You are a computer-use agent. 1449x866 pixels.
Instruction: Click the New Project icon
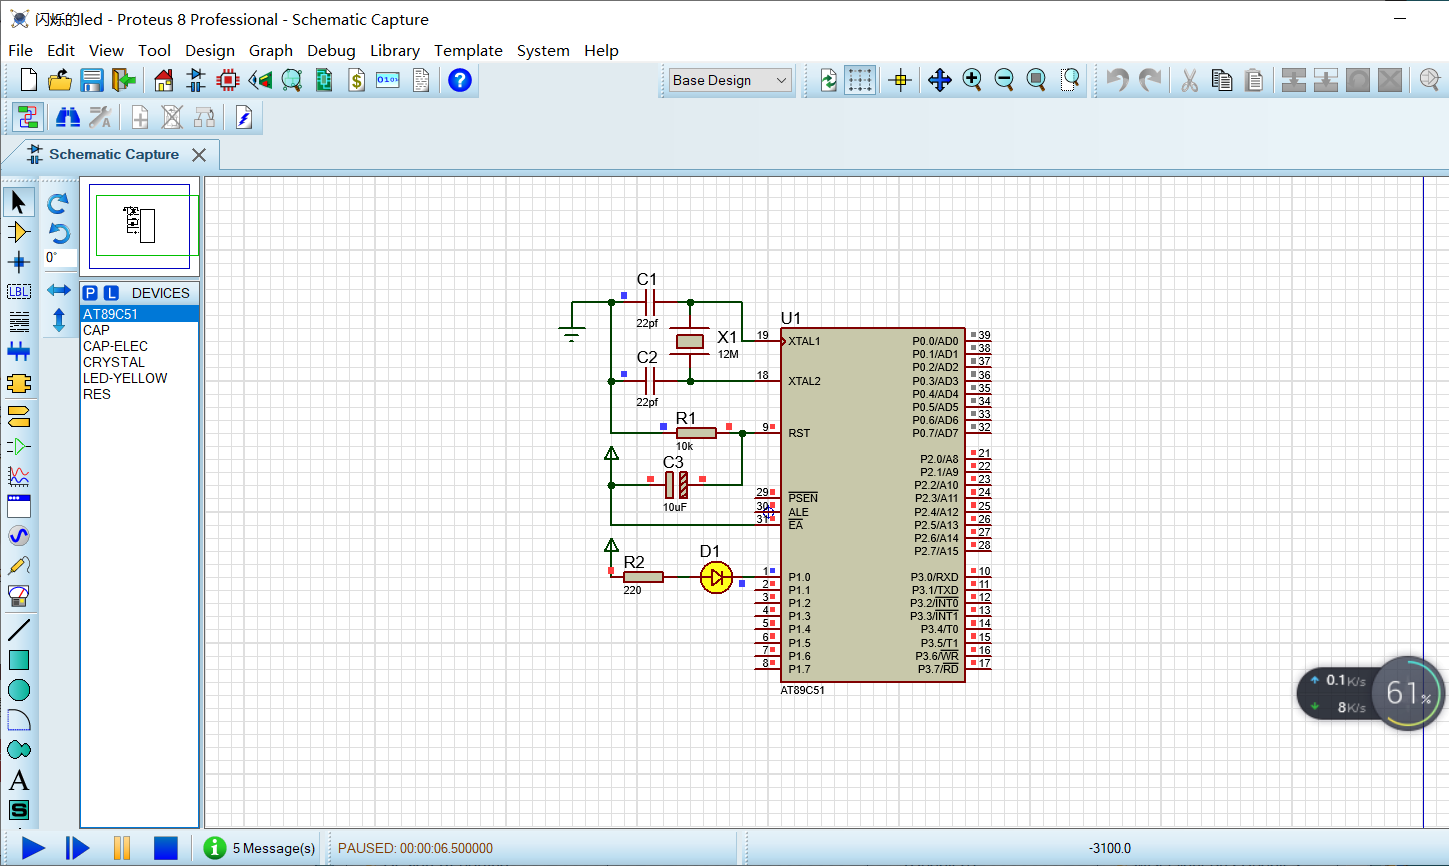pyautogui.click(x=29, y=80)
